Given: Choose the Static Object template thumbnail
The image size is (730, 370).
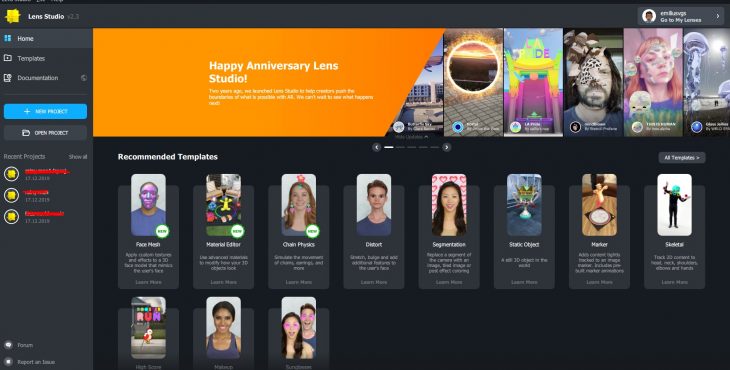Looking at the screenshot, I should [524, 205].
